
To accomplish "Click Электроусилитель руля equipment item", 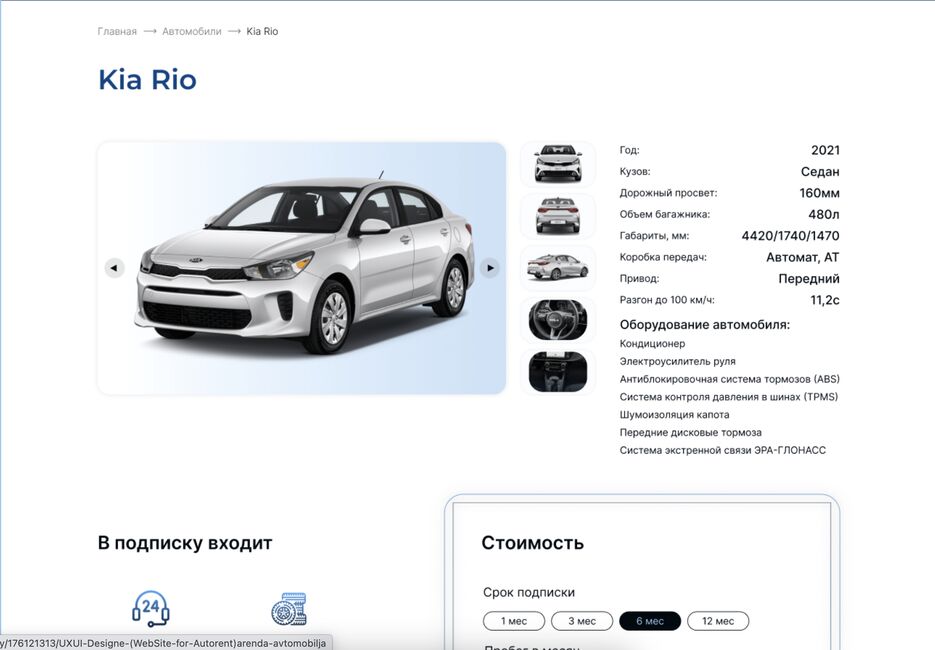I will tap(677, 361).
